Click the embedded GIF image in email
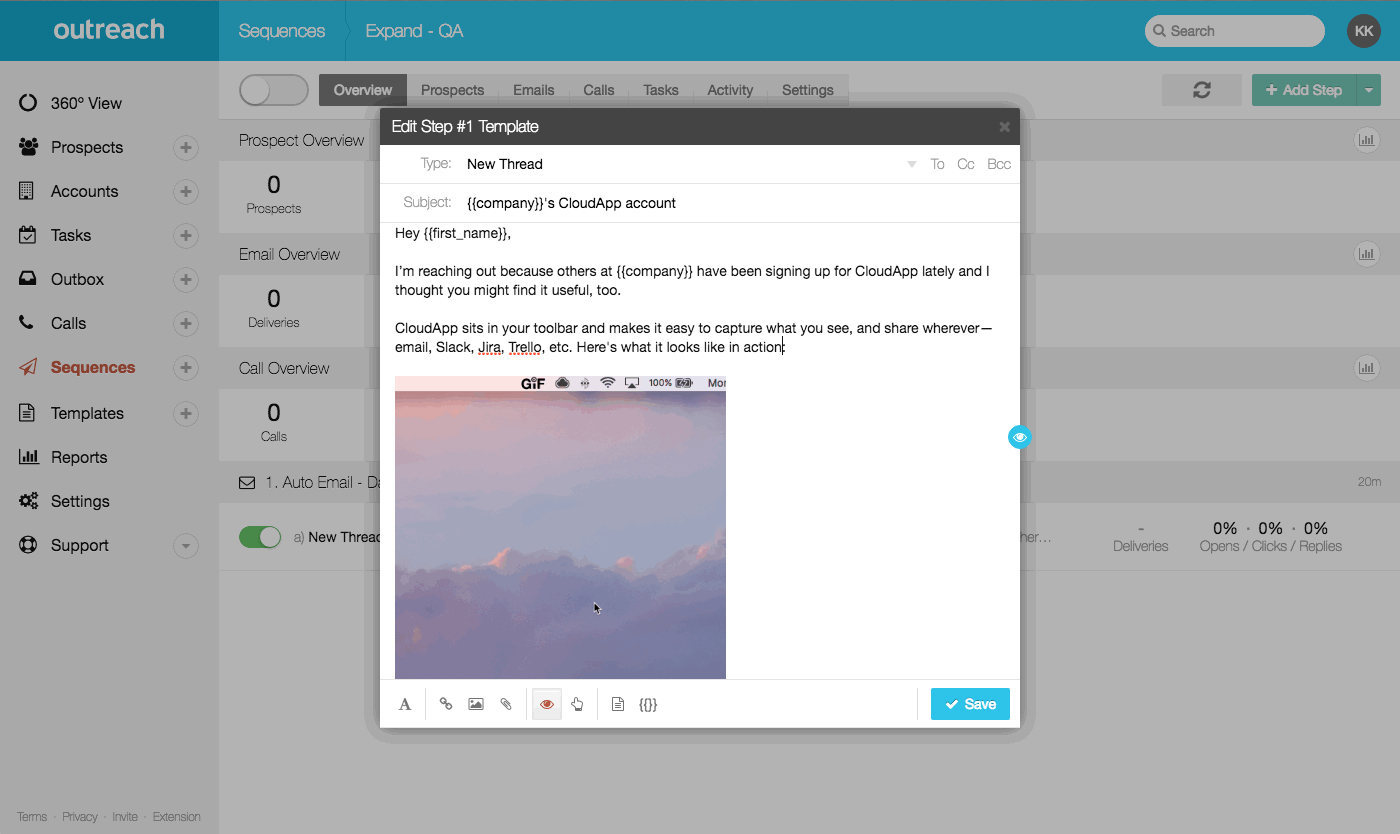The image size is (1400, 834). tap(560, 528)
